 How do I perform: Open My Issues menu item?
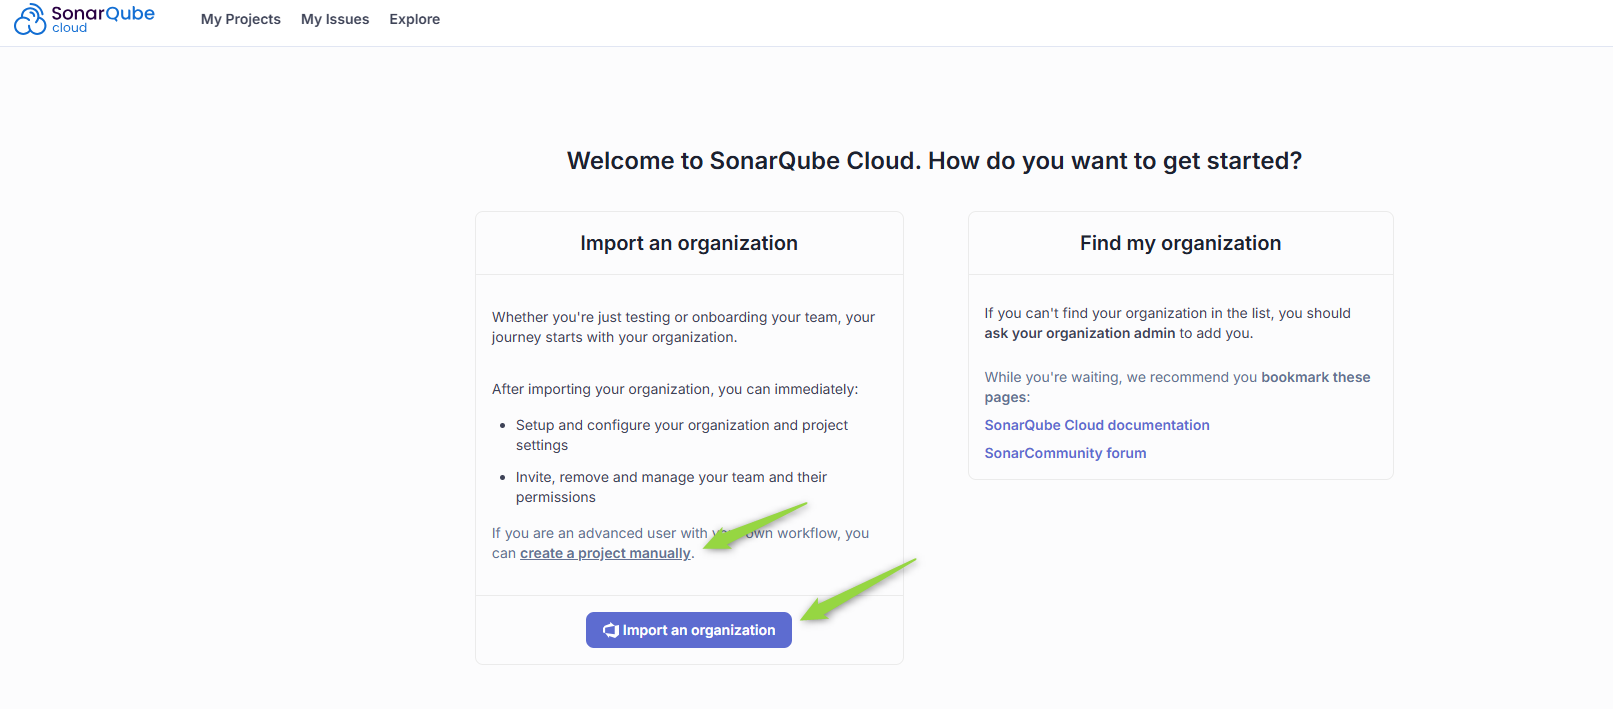335,19
